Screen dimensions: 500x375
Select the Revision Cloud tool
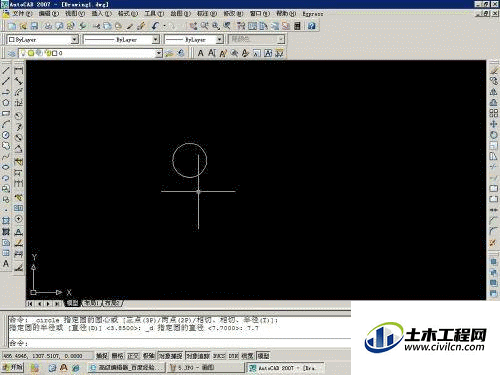pyautogui.click(x=6, y=146)
